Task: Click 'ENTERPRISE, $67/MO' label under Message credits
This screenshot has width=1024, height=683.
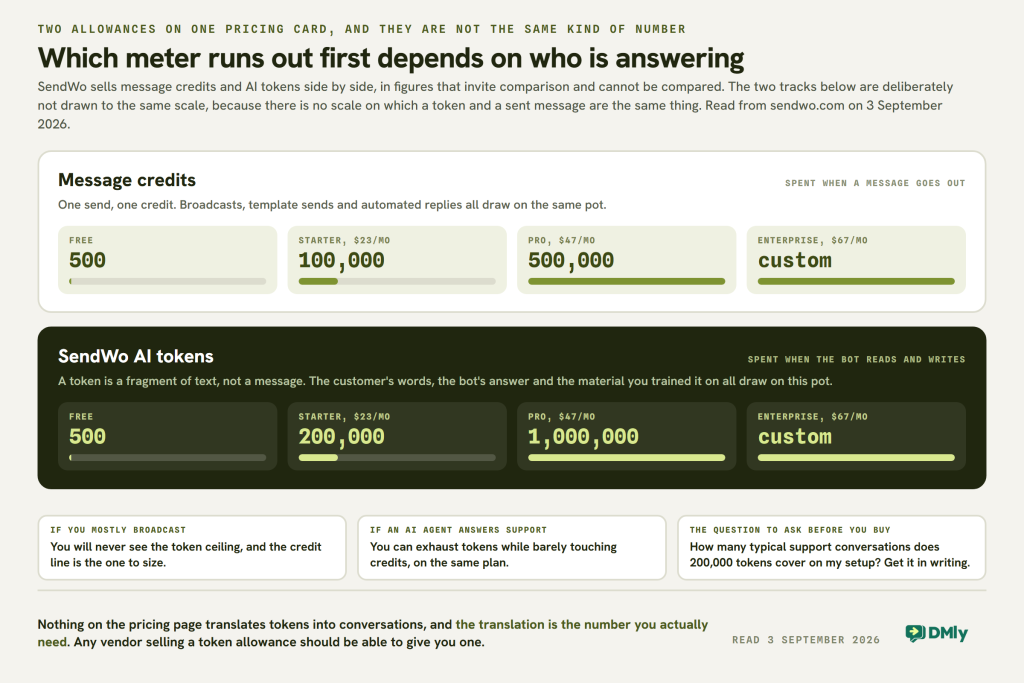Action: click(x=812, y=240)
